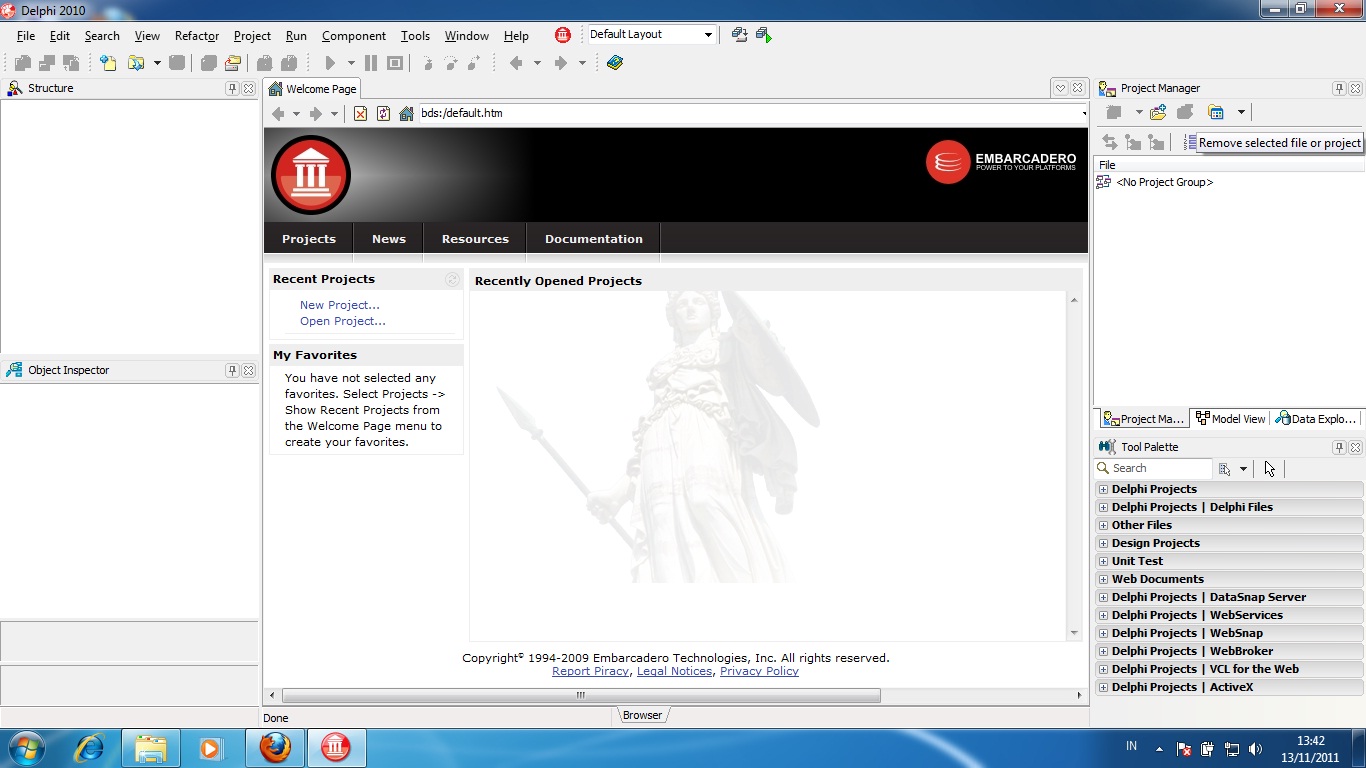Open Help contents book icon
1366x768 pixels.
615,63
